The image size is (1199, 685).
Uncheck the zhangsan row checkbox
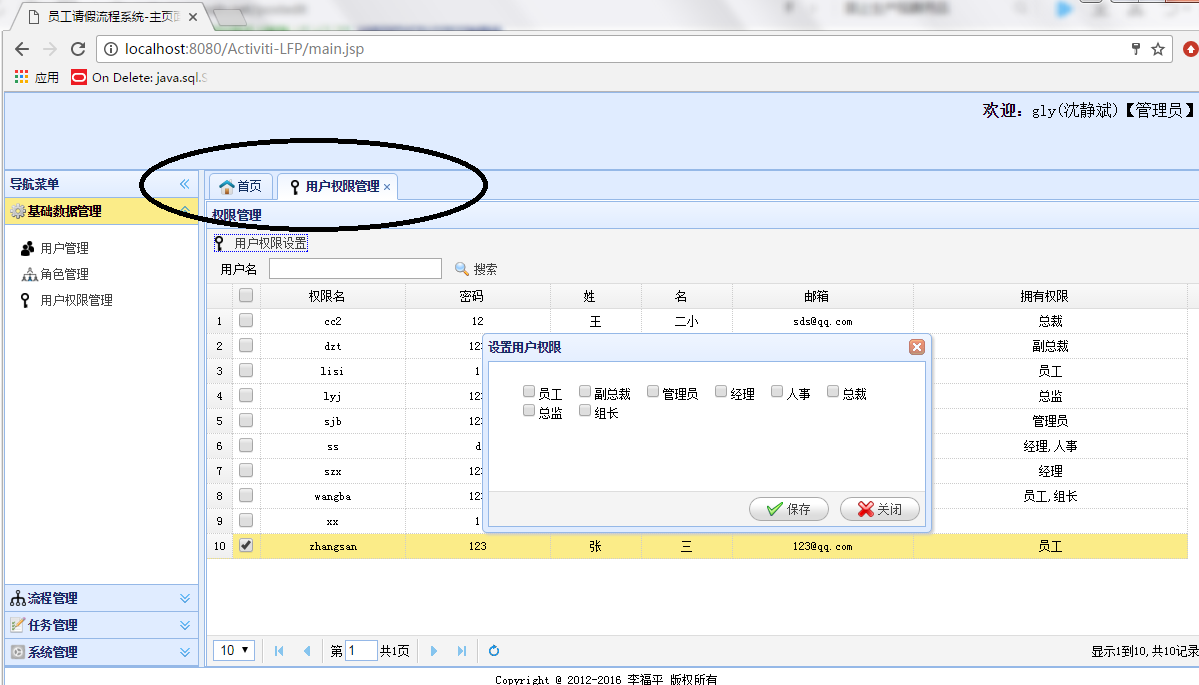tap(245, 545)
